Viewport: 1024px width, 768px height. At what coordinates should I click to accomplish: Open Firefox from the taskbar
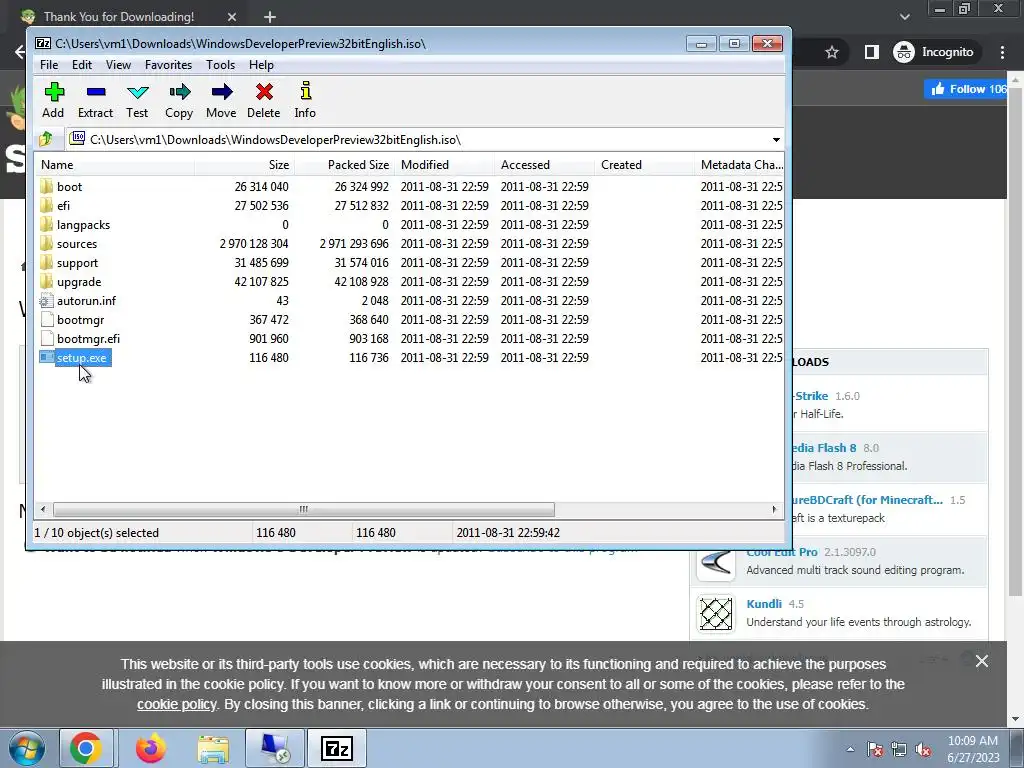pyautogui.click(x=151, y=748)
